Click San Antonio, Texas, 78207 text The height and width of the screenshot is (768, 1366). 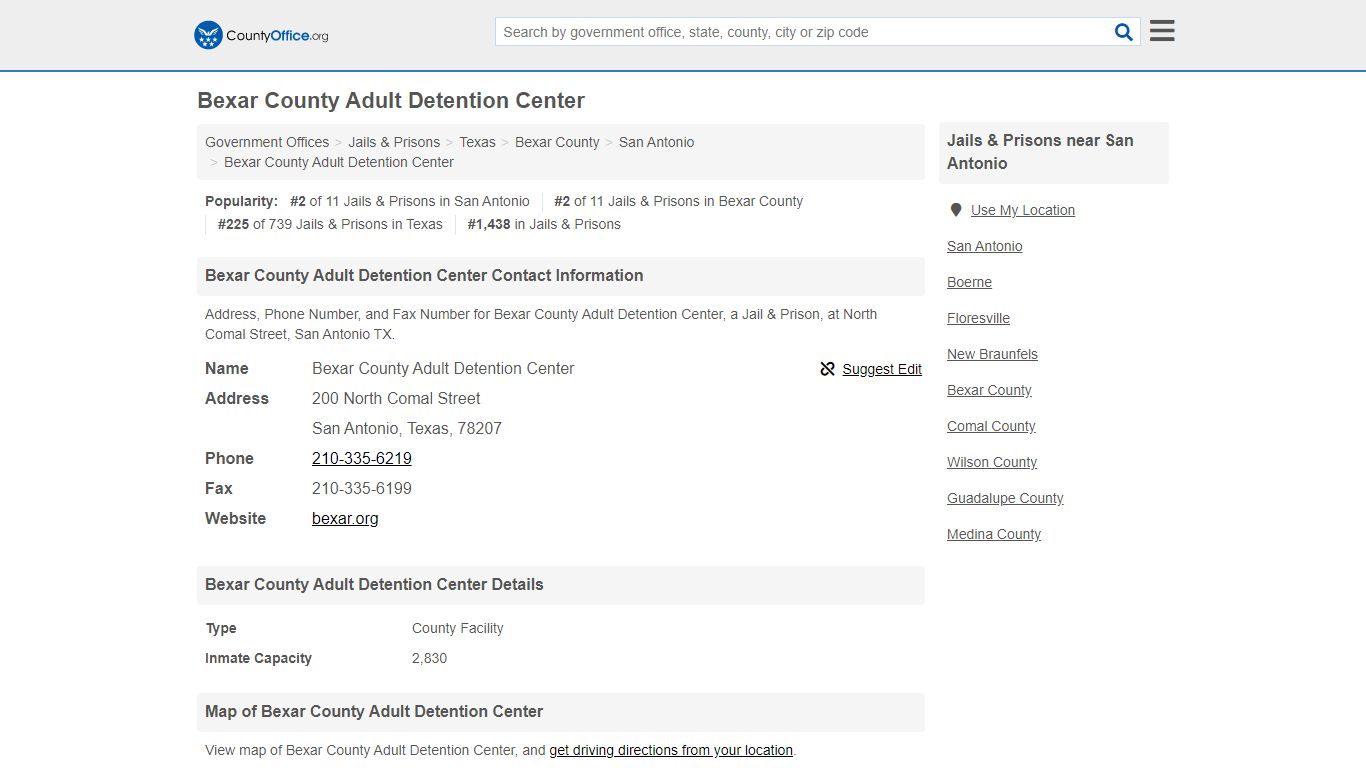[x=407, y=428]
